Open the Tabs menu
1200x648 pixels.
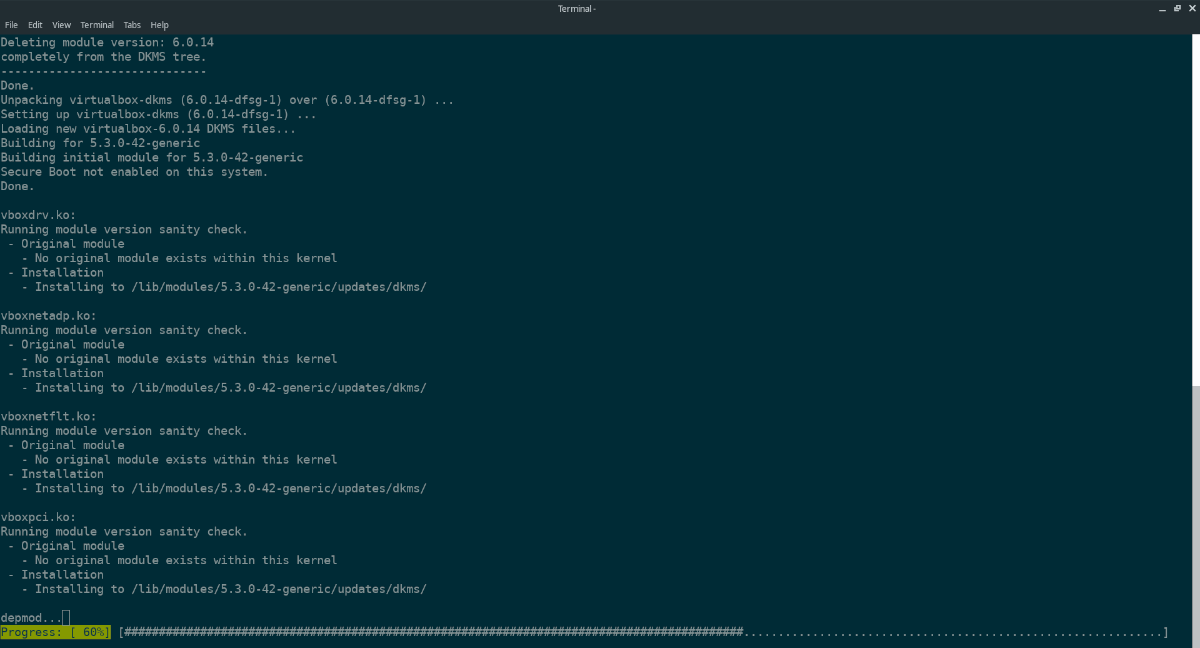pyautogui.click(x=132, y=24)
